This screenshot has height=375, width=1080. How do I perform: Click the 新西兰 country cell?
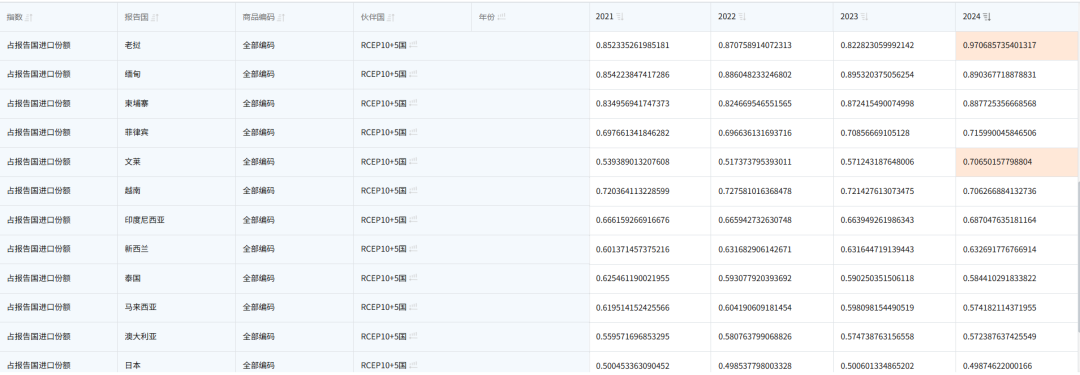coord(176,249)
